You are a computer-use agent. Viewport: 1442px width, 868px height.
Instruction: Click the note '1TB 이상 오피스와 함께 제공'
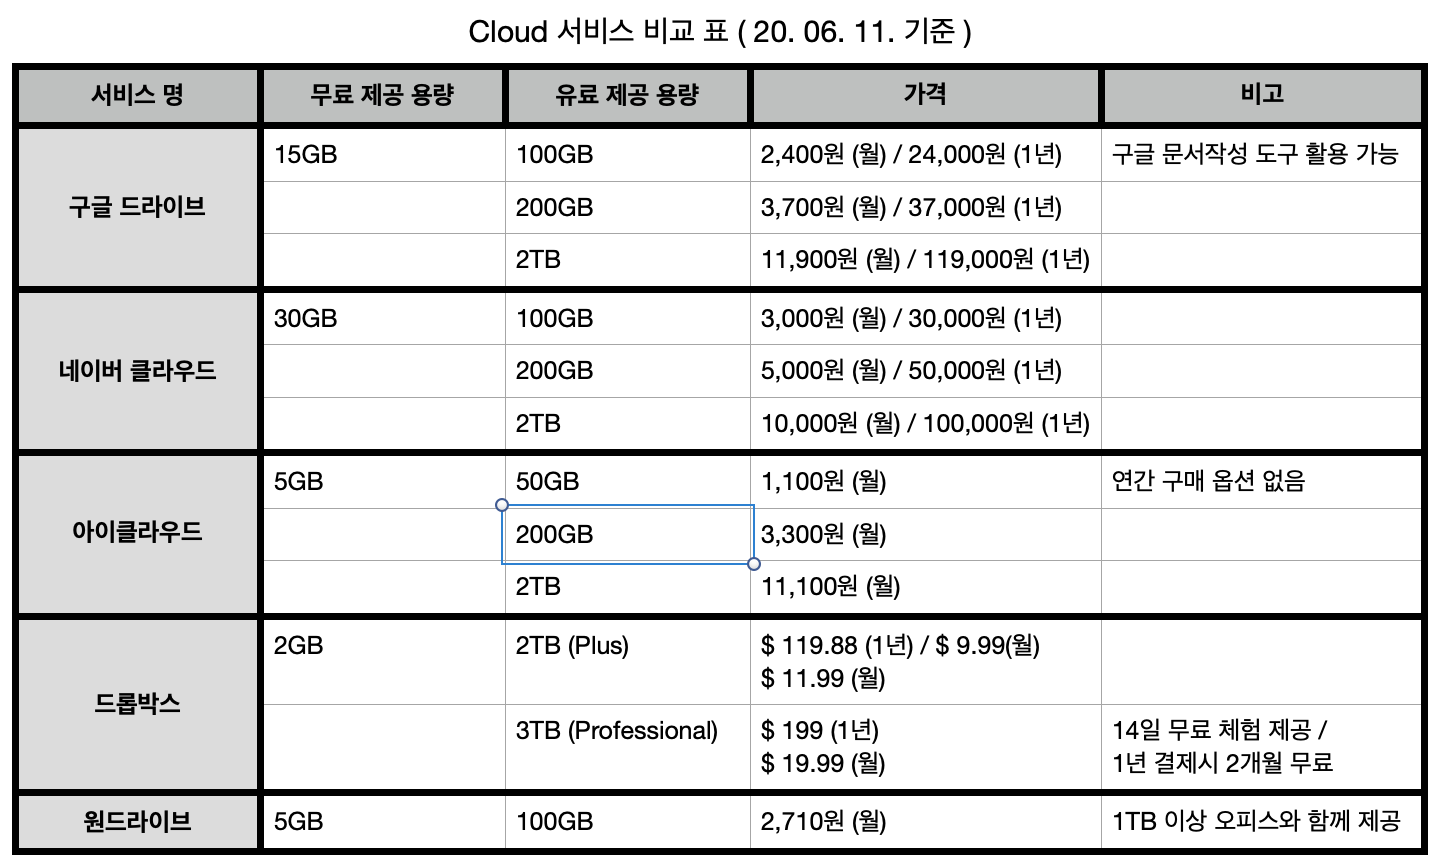[1256, 822]
